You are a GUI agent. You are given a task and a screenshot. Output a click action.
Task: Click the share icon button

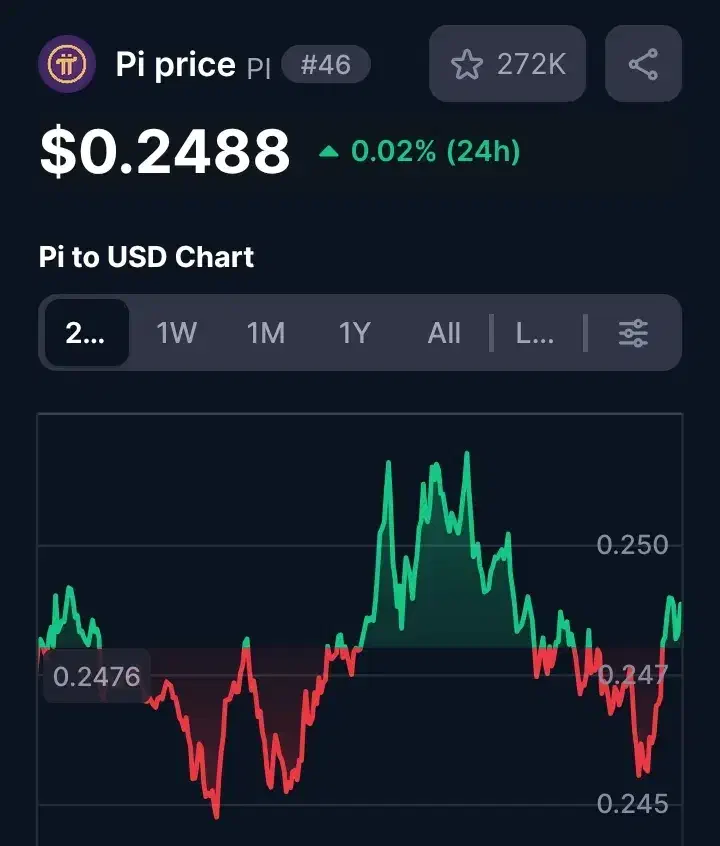643,65
